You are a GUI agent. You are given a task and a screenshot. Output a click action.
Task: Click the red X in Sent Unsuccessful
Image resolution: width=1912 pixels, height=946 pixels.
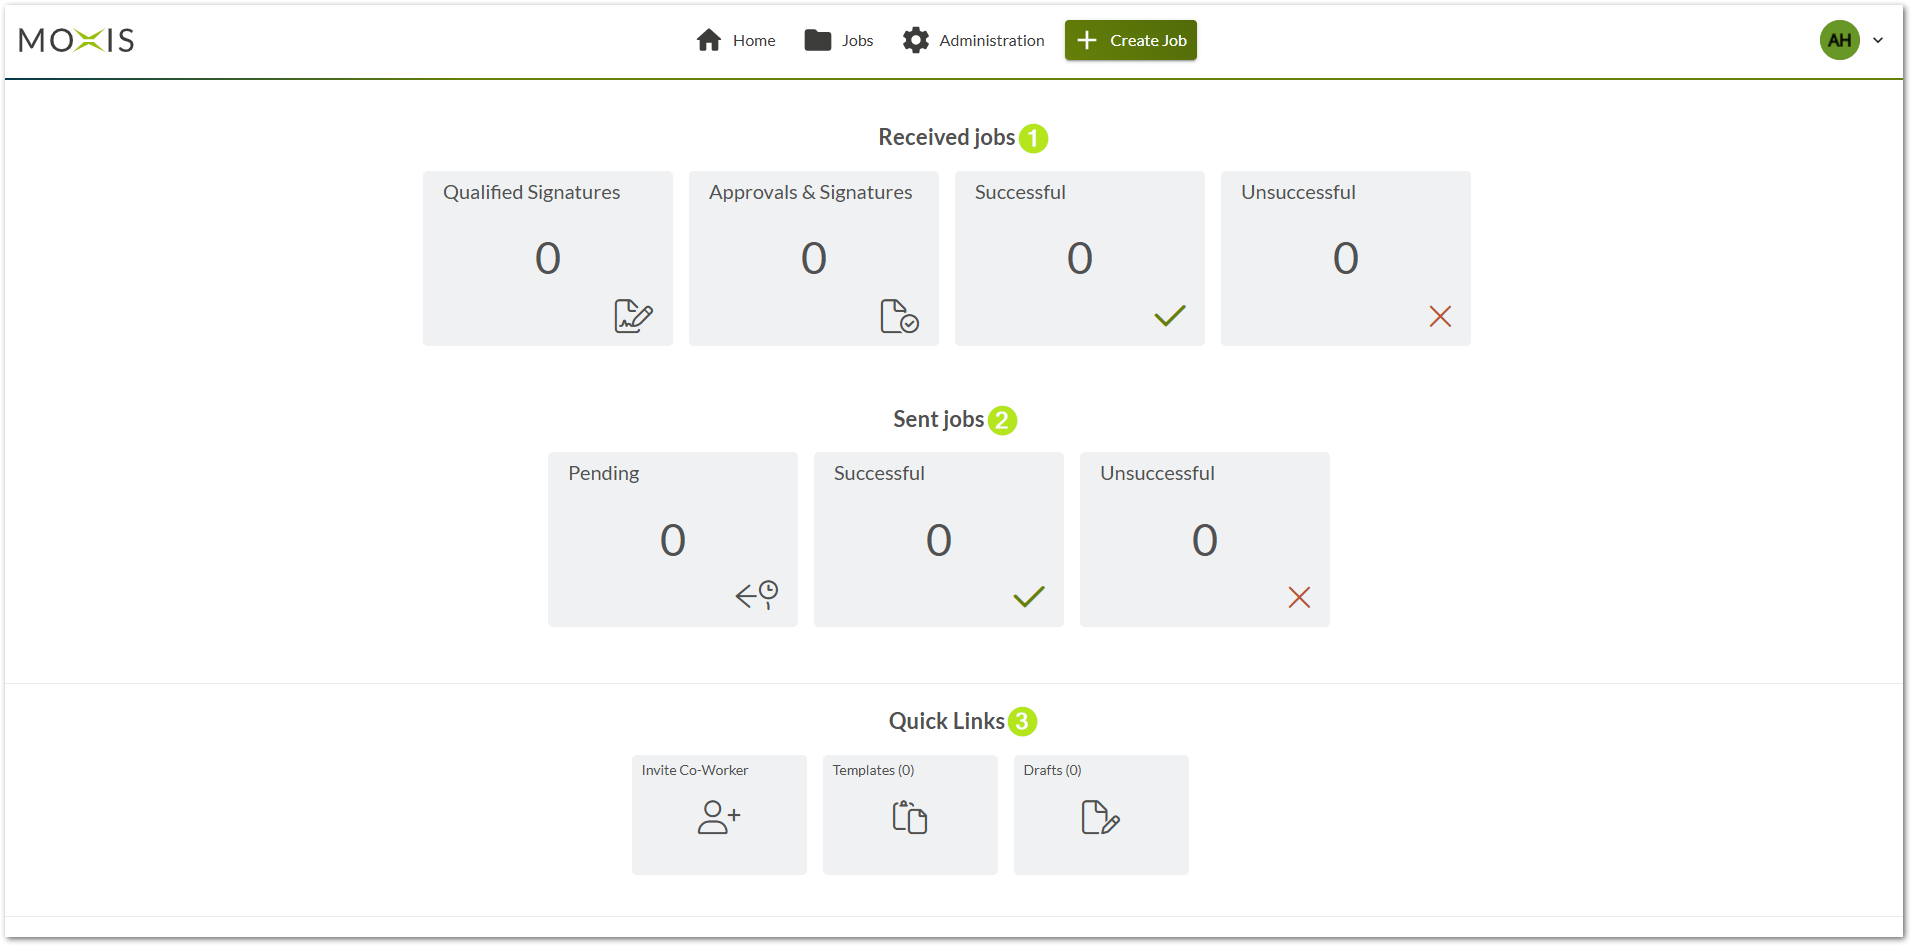pyautogui.click(x=1299, y=597)
